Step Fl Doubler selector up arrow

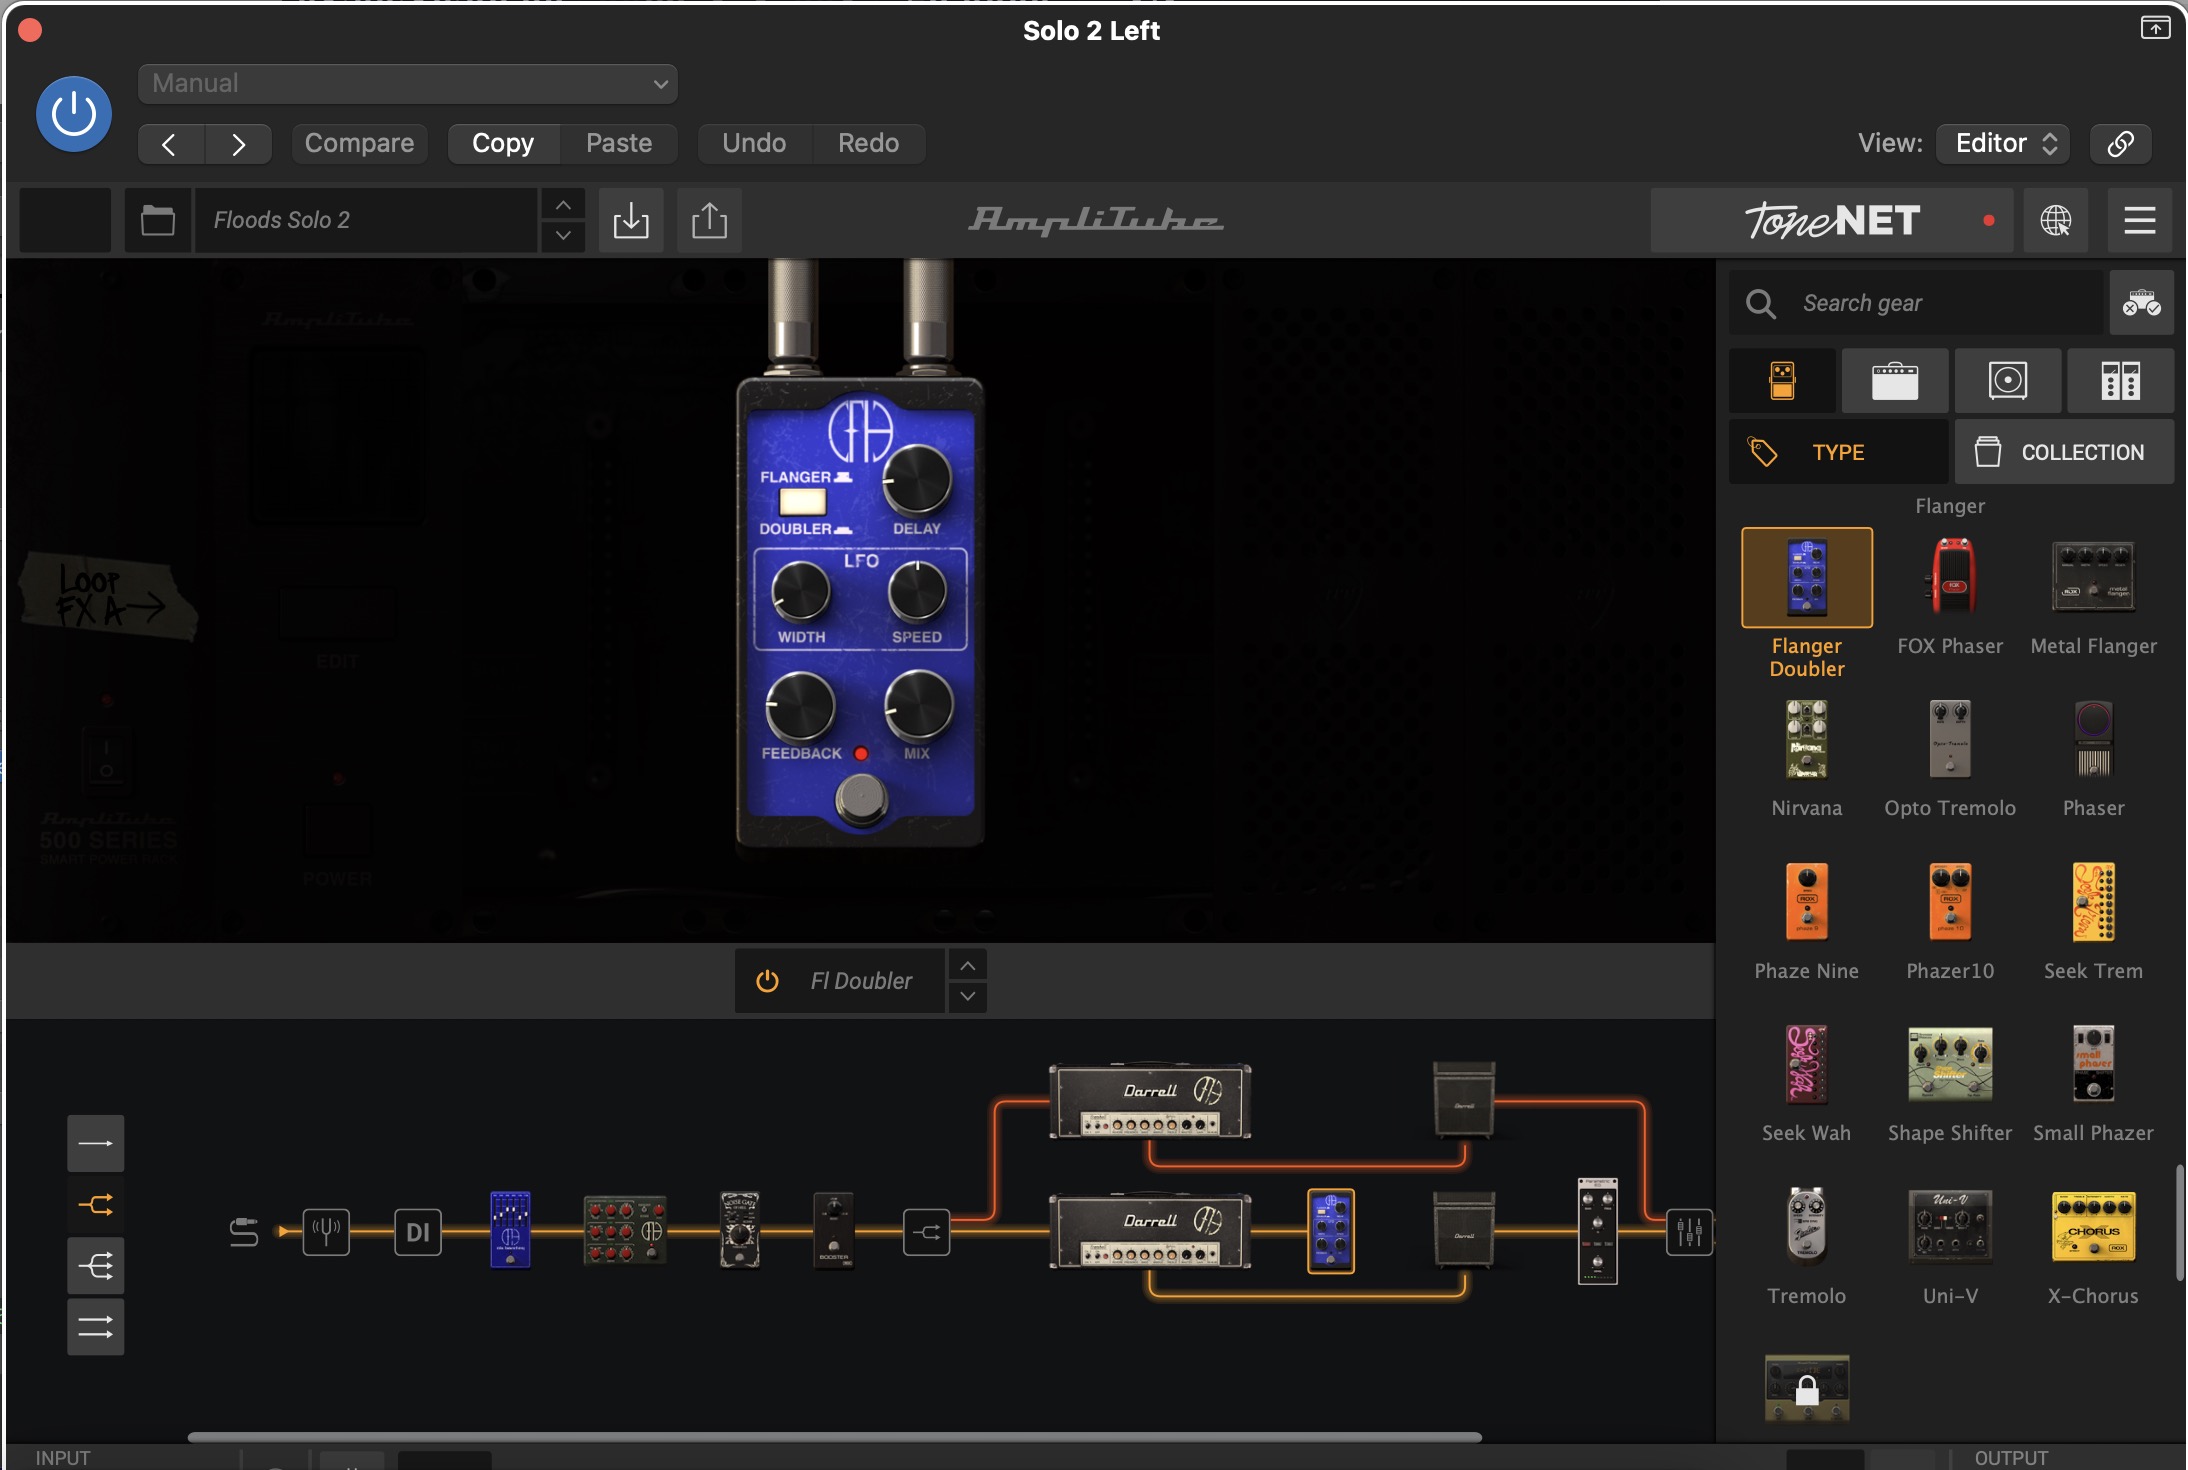[968, 966]
